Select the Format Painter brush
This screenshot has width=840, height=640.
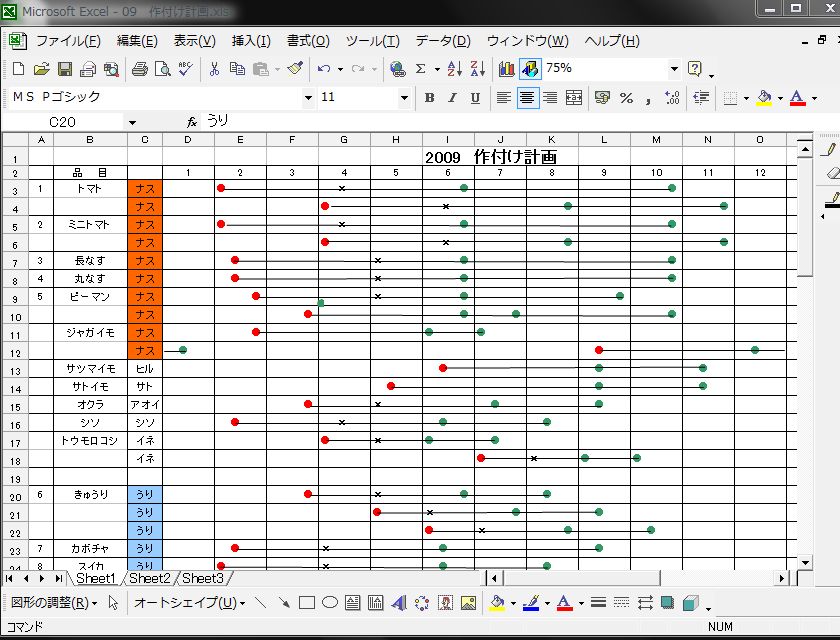pos(295,69)
